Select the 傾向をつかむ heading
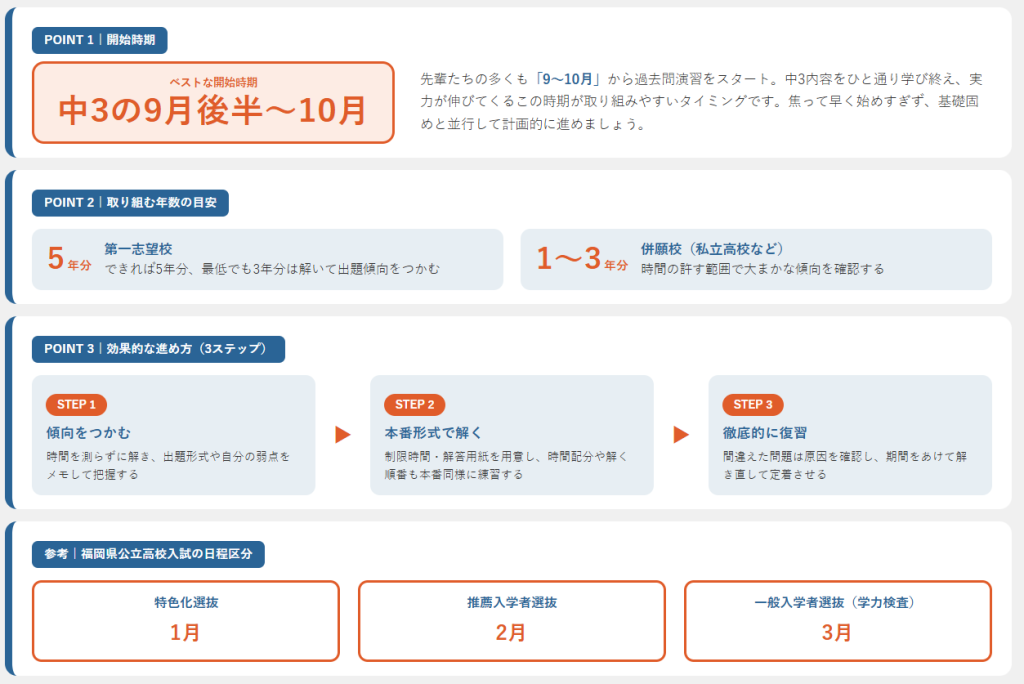1024x684 pixels. (x=88, y=432)
